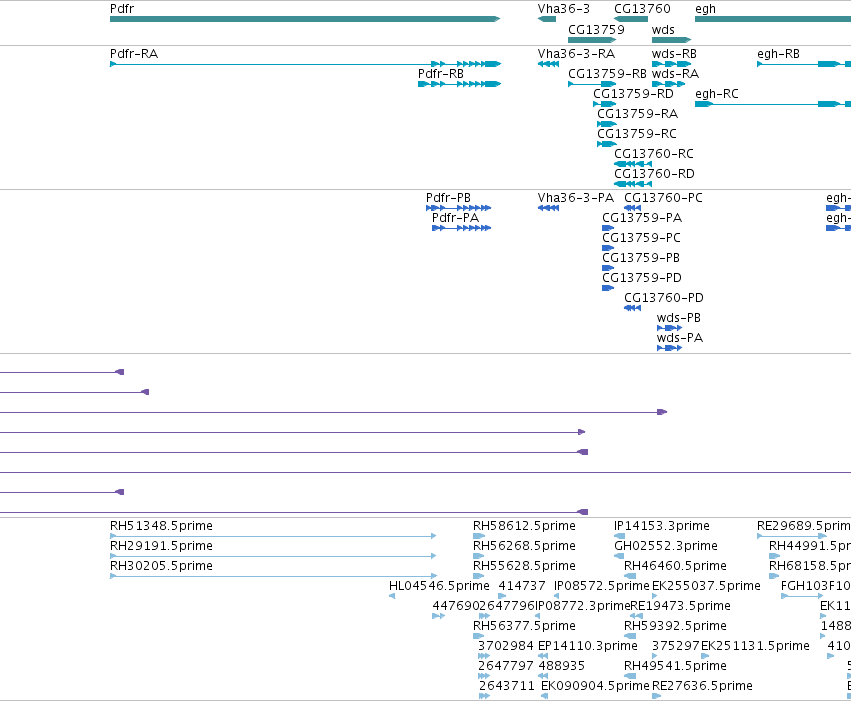Click the CG13759-PA protein label
The image size is (851, 701).
pyautogui.click(x=642, y=218)
